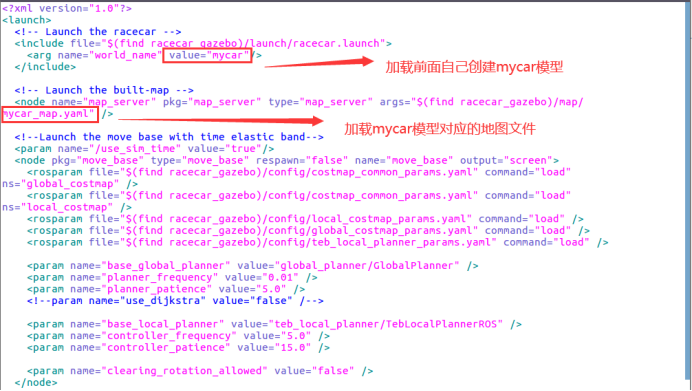692x391 pixels.
Task: Click planner_frequency value "0.01"
Action: point(280,277)
